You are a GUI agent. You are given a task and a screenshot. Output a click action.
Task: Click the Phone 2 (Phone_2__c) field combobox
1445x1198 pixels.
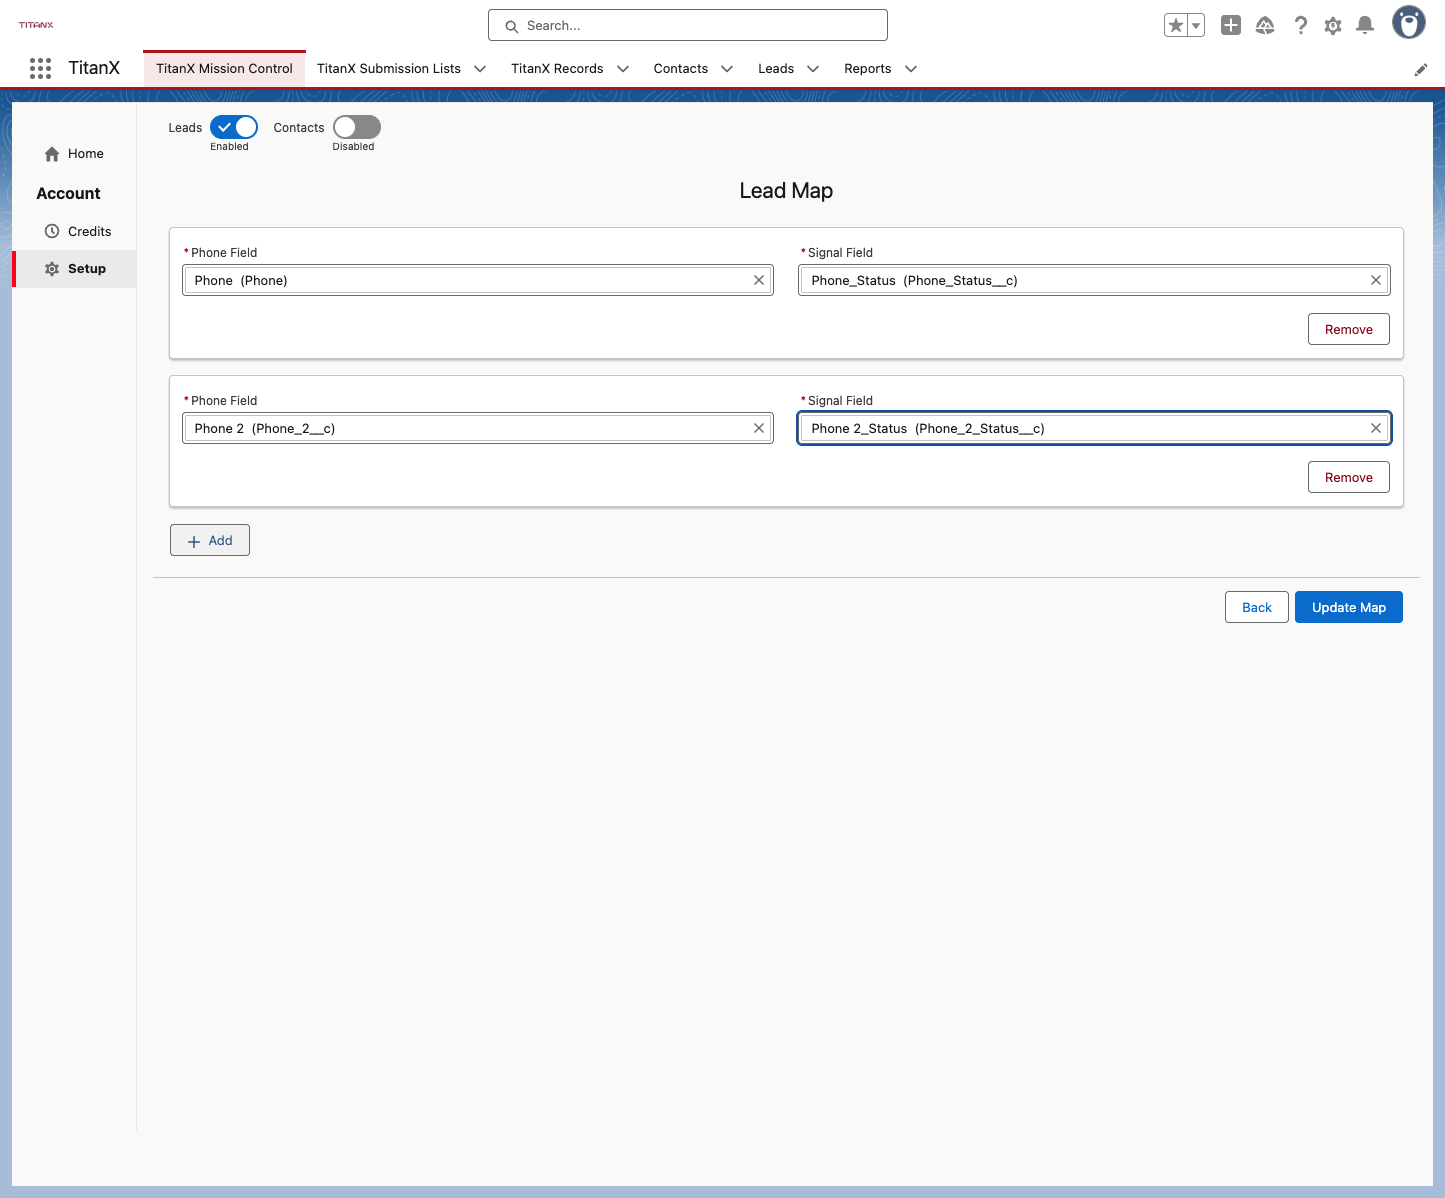(x=478, y=428)
